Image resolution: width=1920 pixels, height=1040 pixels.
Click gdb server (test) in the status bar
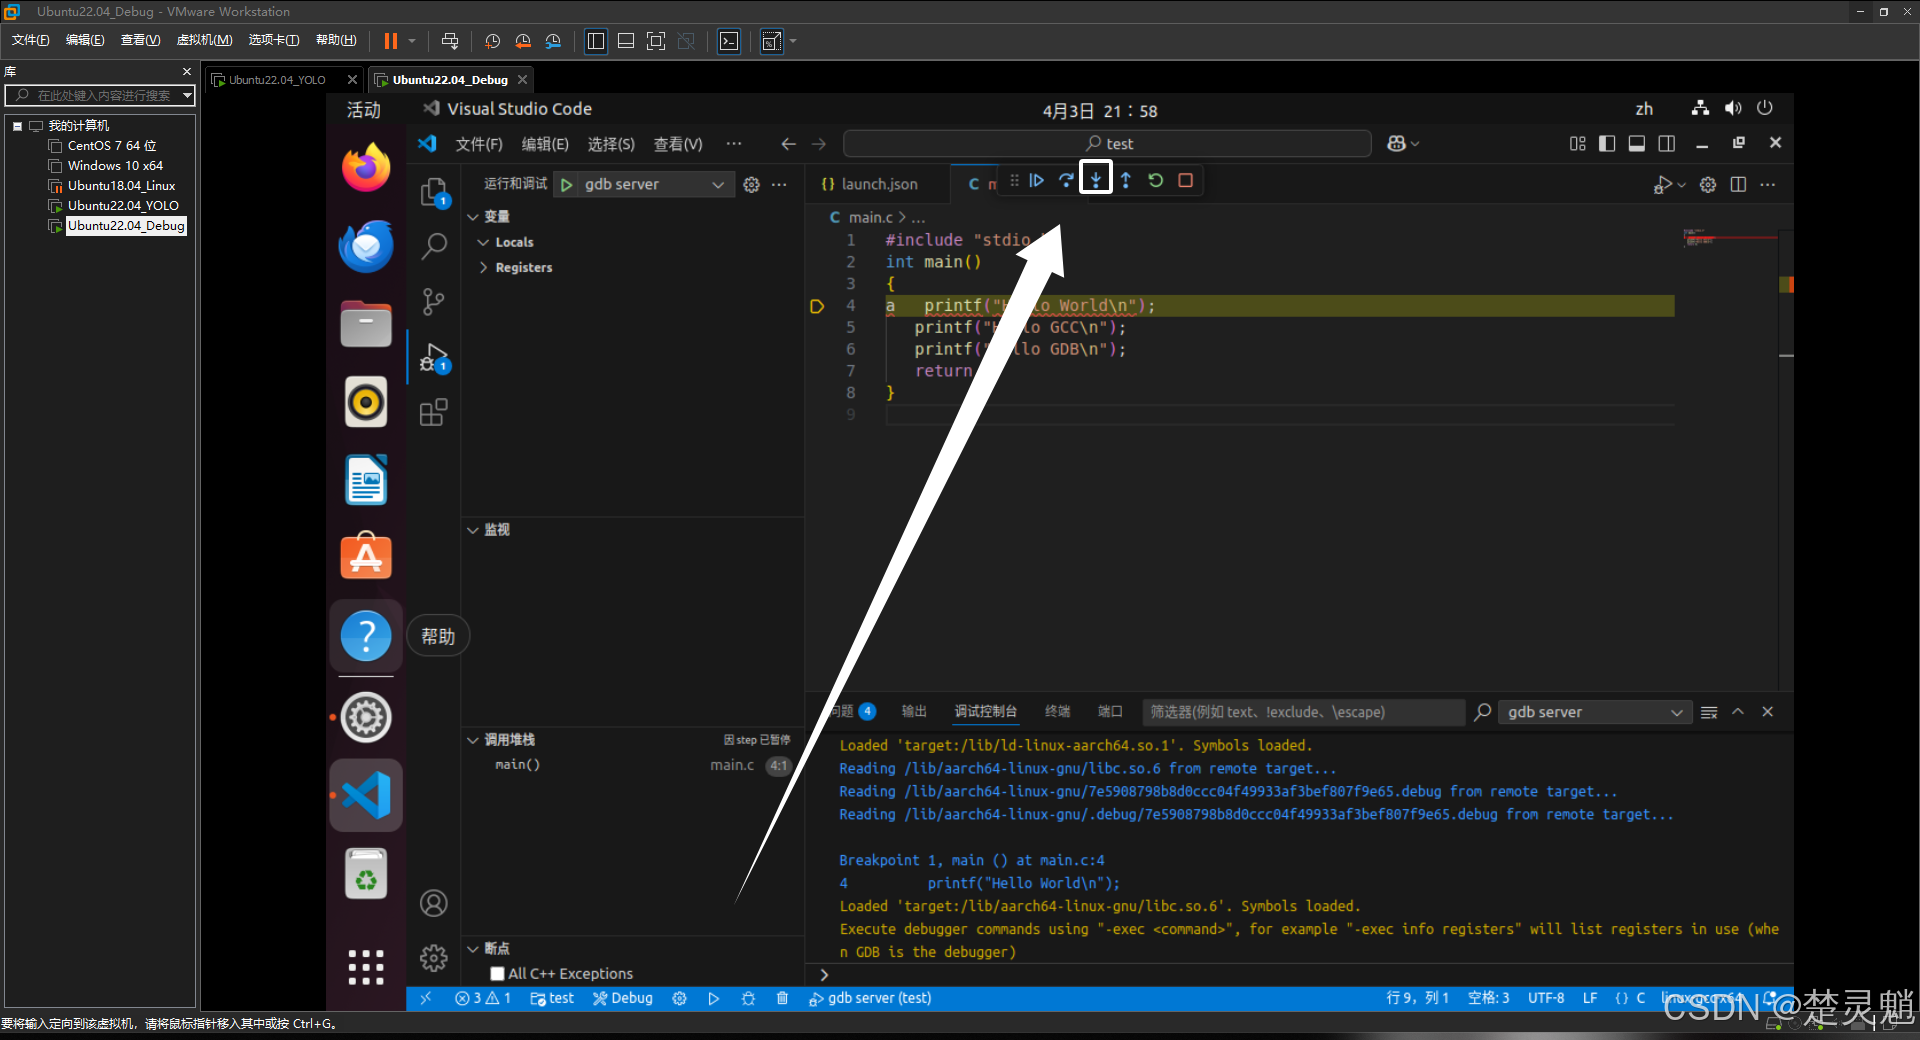point(870,998)
